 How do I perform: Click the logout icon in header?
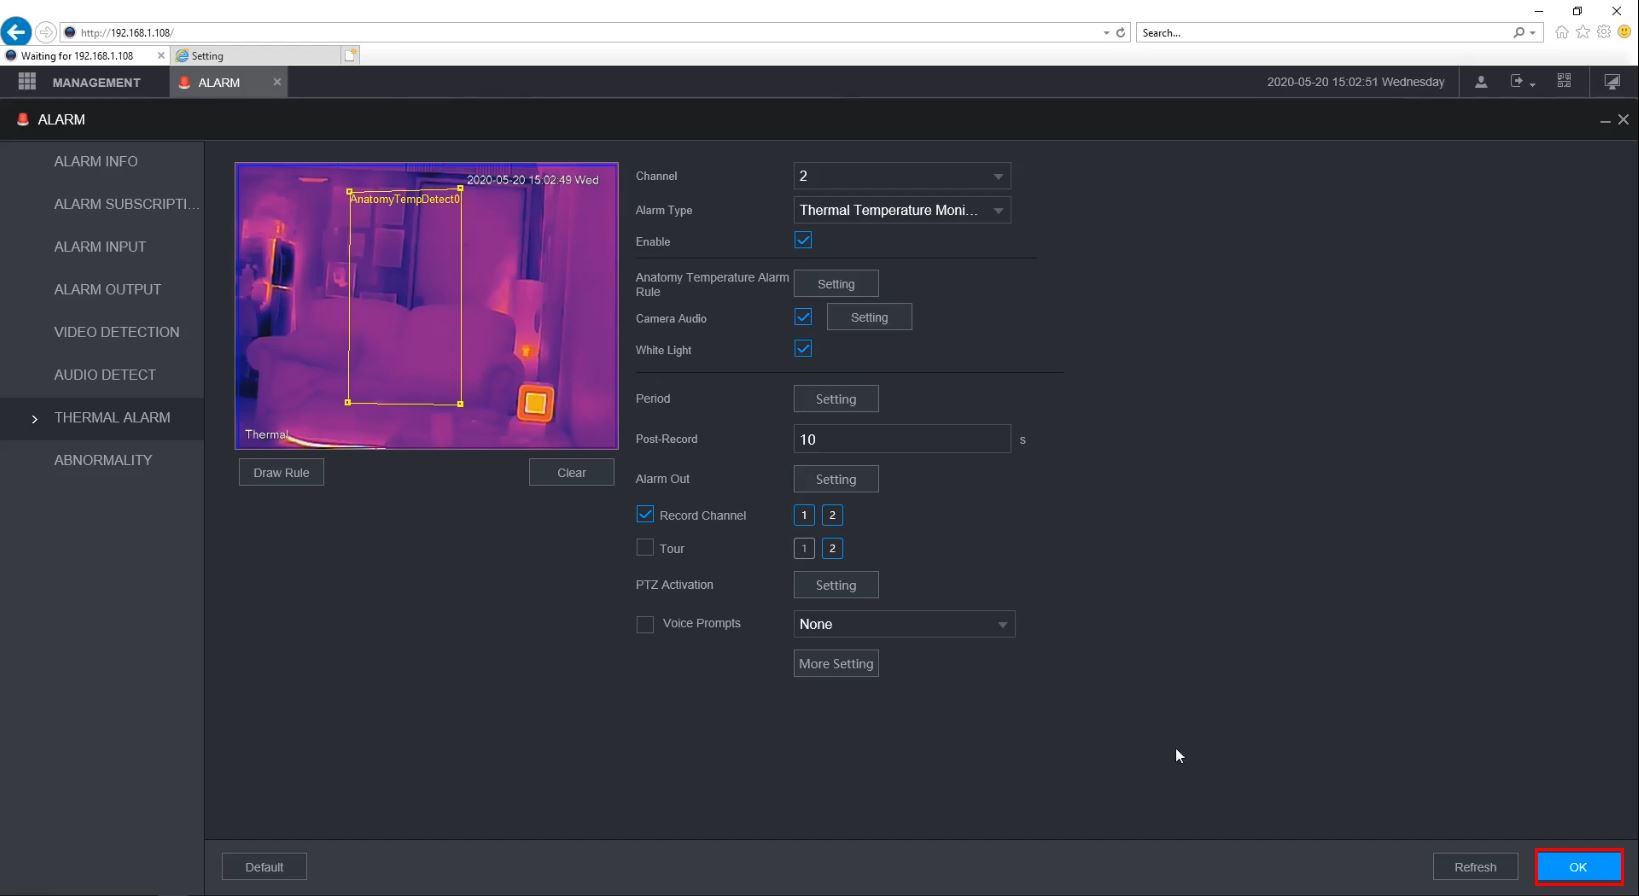click(1519, 82)
